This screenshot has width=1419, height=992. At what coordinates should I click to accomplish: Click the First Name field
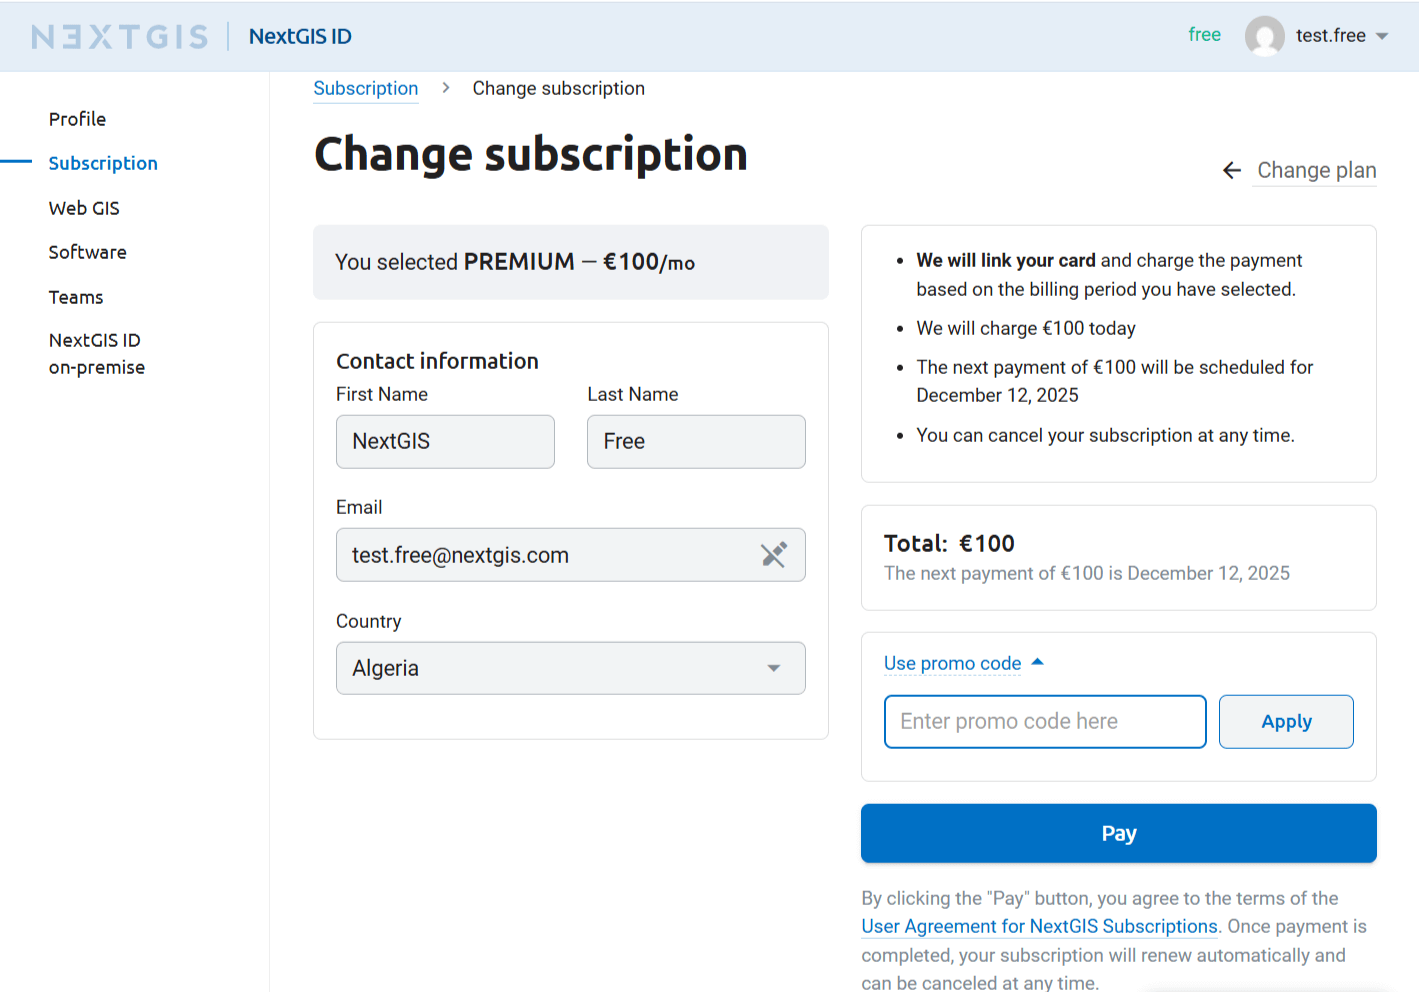point(445,442)
